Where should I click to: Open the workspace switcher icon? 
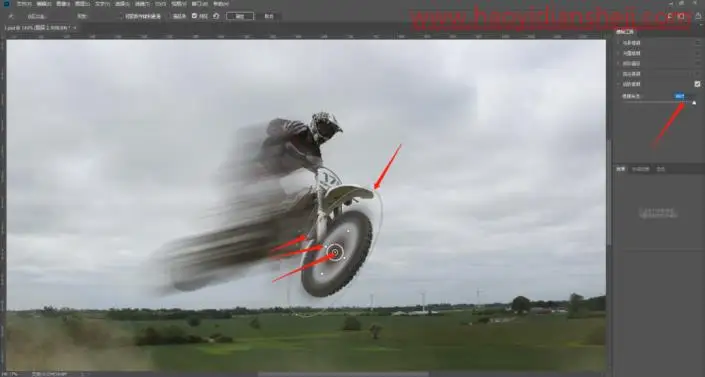click(x=682, y=16)
